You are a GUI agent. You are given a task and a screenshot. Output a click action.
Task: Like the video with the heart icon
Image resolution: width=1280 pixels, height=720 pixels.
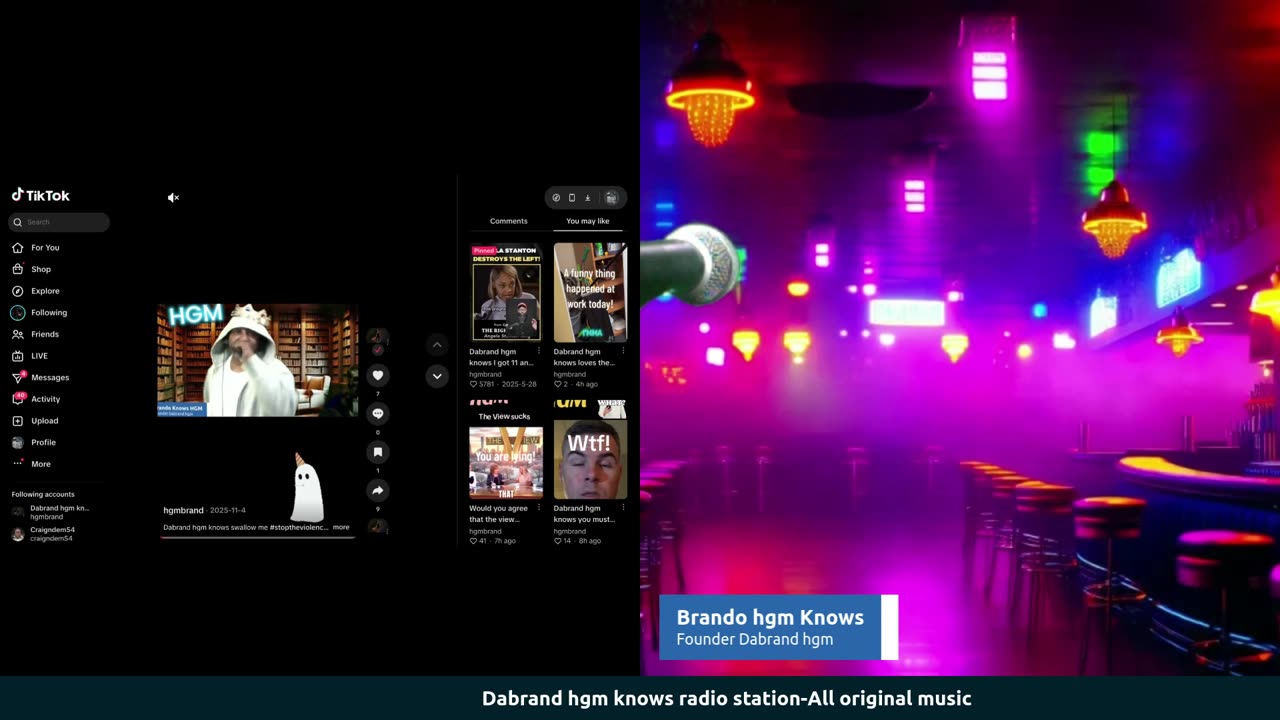coord(377,375)
